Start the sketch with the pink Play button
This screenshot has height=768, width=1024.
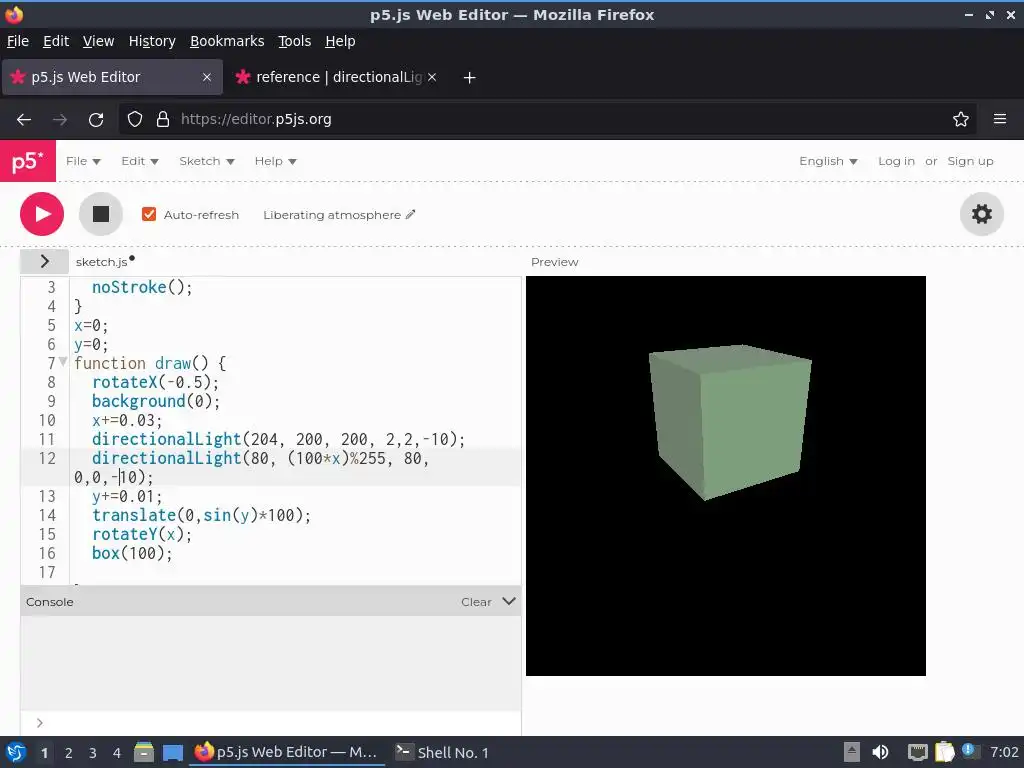(x=42, y=214)
